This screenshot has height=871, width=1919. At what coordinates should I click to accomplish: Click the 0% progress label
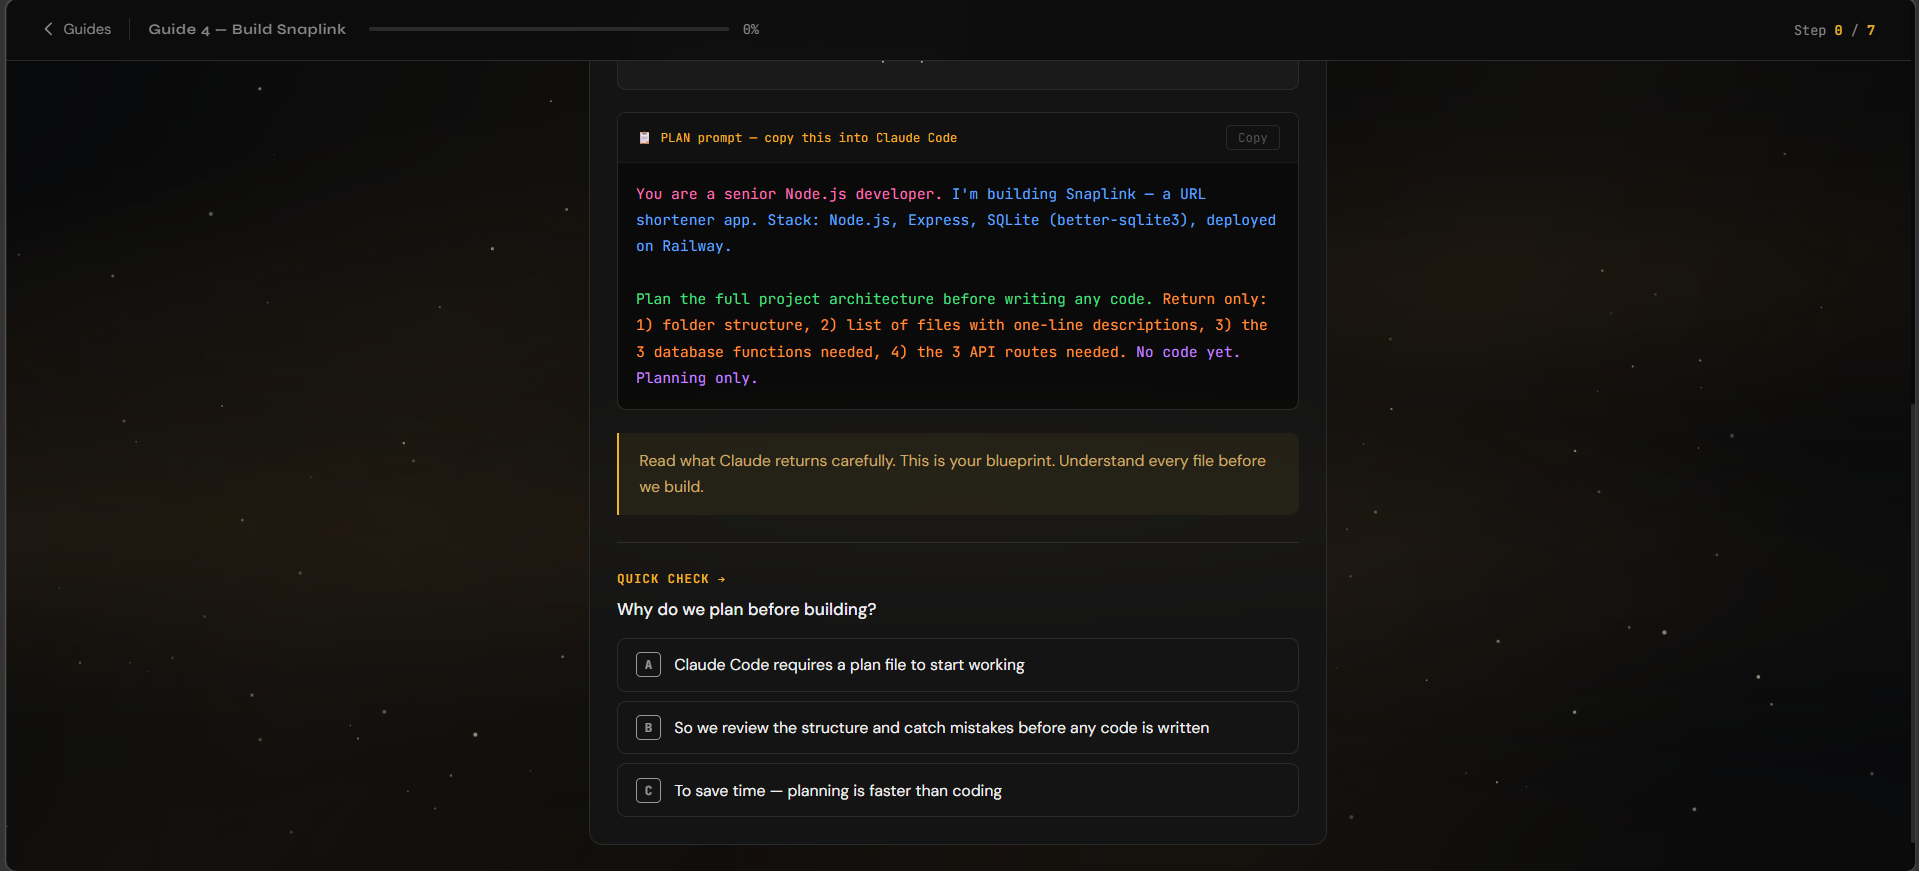tap(751, 29)
